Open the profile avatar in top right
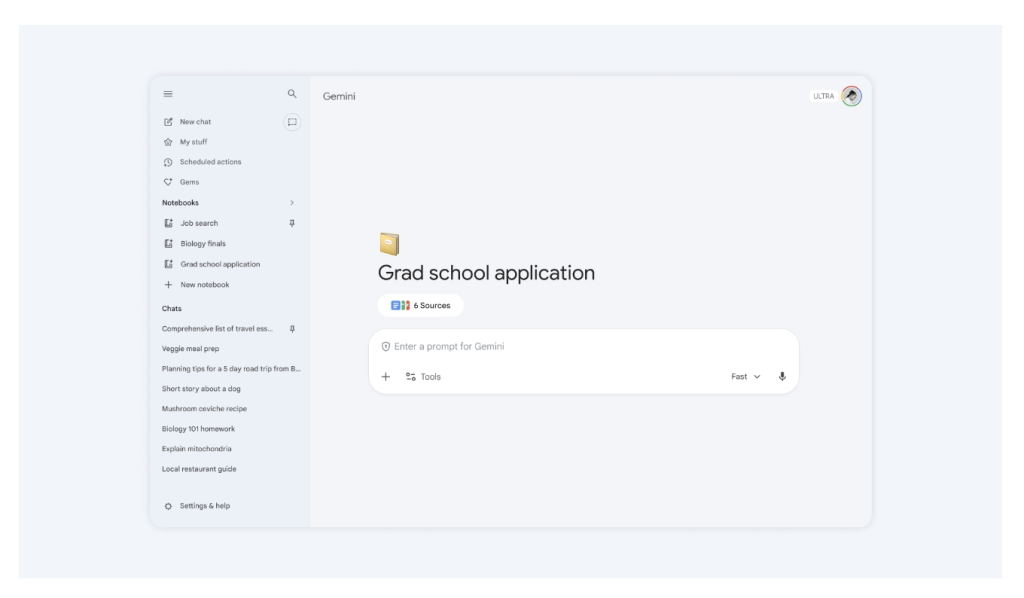The width and height of the screenshot is (1024, 598). (851, 96)
